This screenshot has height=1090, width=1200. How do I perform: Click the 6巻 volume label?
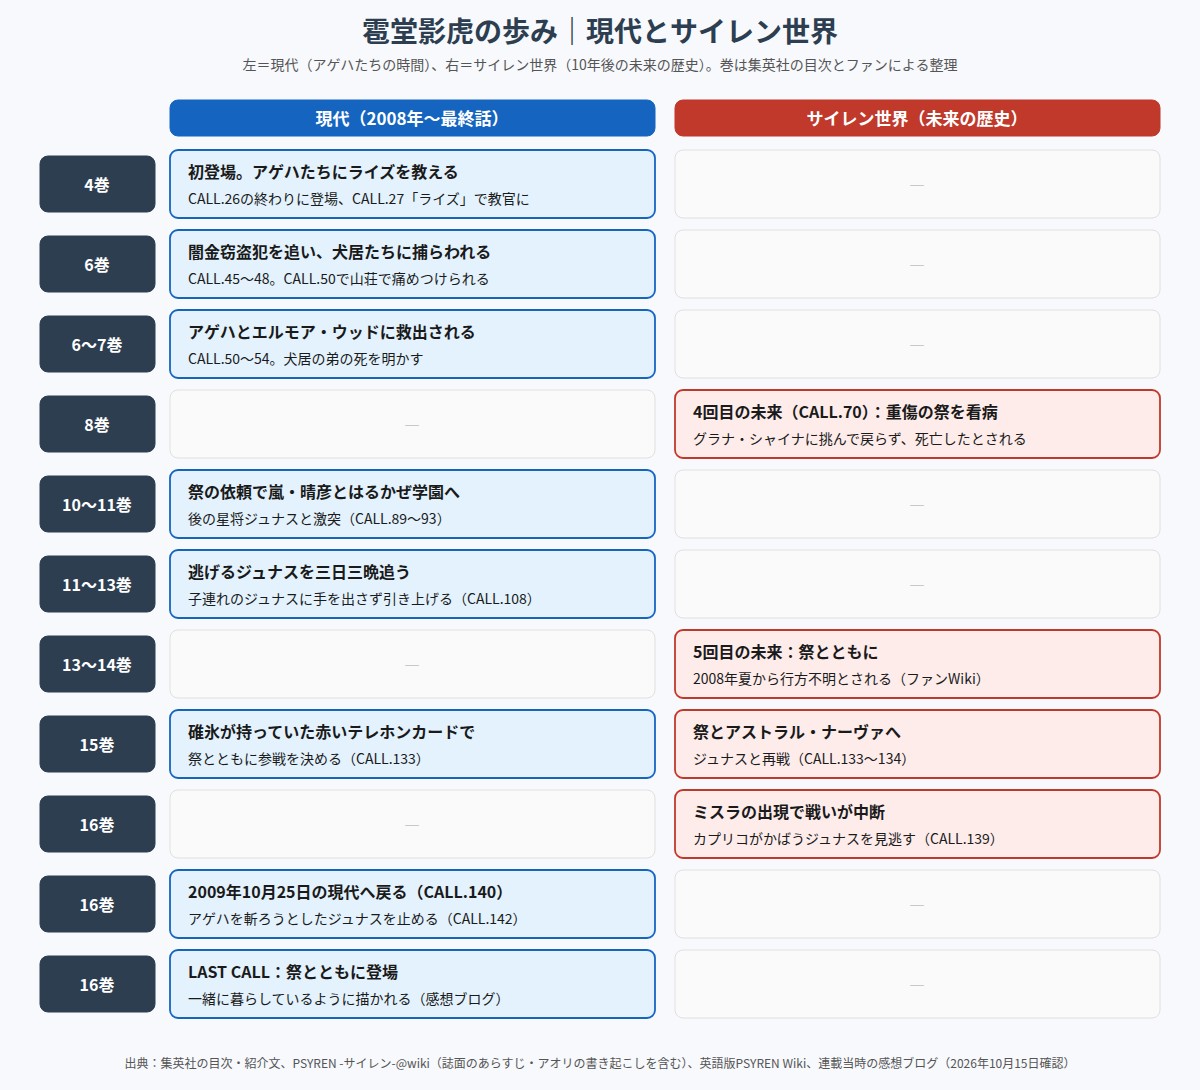click(x=97, y=264)
